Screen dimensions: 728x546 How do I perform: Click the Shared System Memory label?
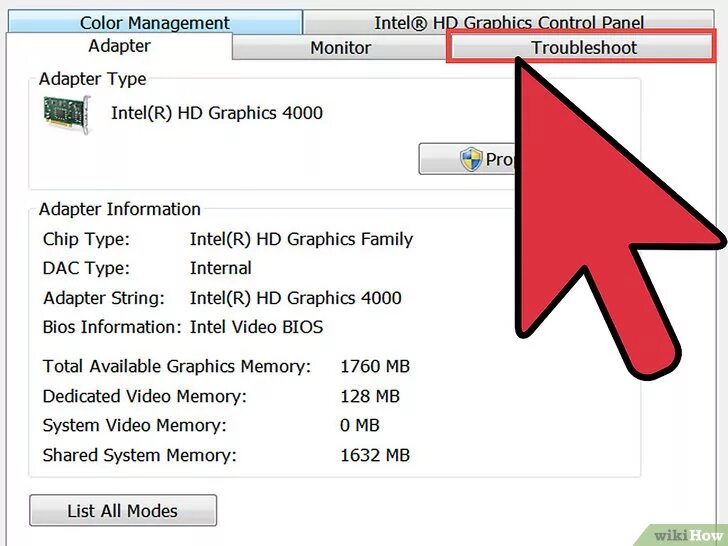[x=139, y=455]
